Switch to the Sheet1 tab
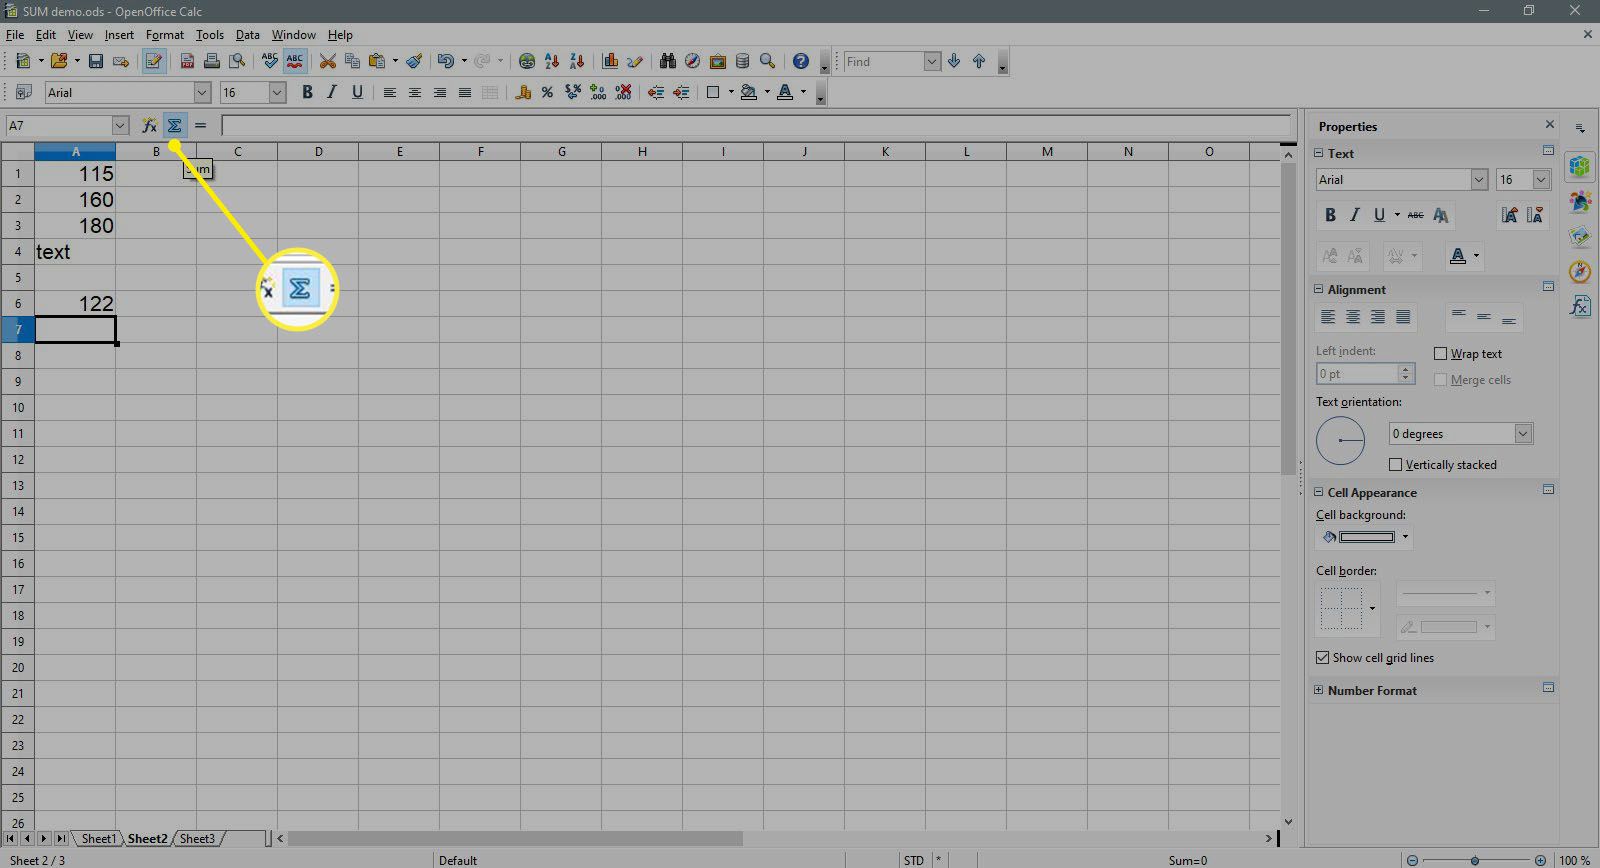1600x868 pixels. (x=98, y=838)
